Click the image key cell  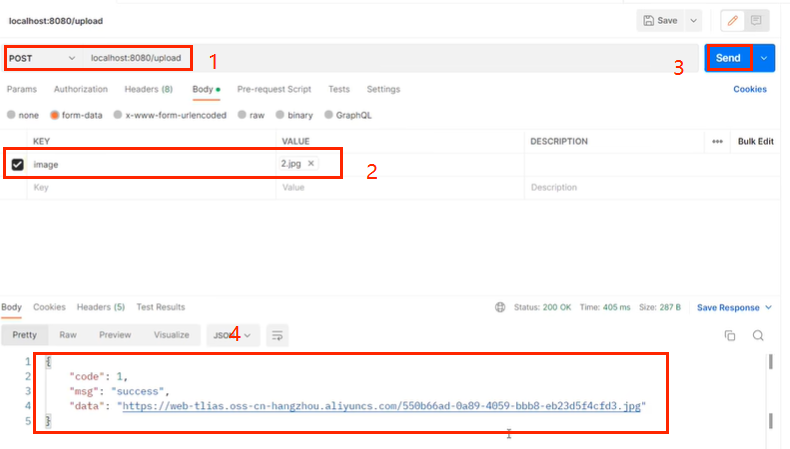pos(151,164)
